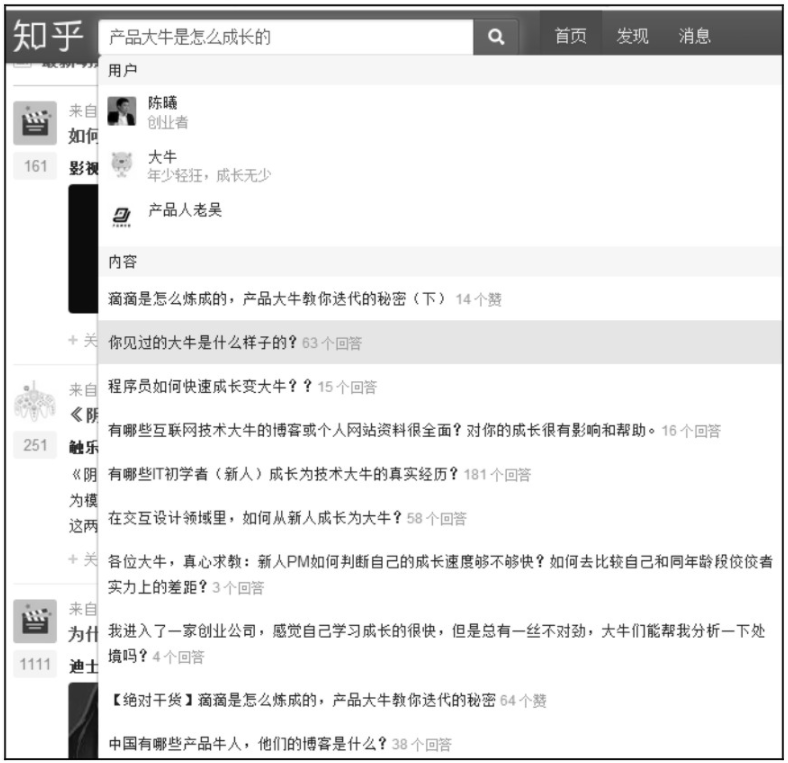The width and height of the screenshot is (788, 763).
Task: Click 181 个回答 count text
Action: tap(497, 474)
